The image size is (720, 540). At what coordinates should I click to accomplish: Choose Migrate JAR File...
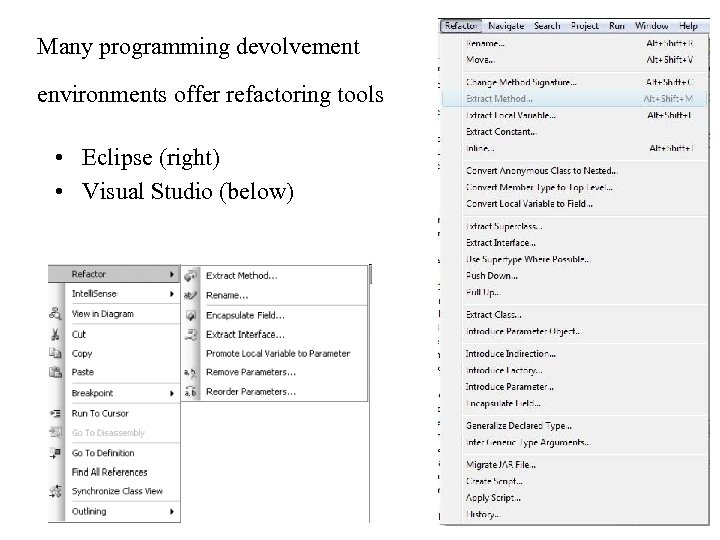(574, 465)
